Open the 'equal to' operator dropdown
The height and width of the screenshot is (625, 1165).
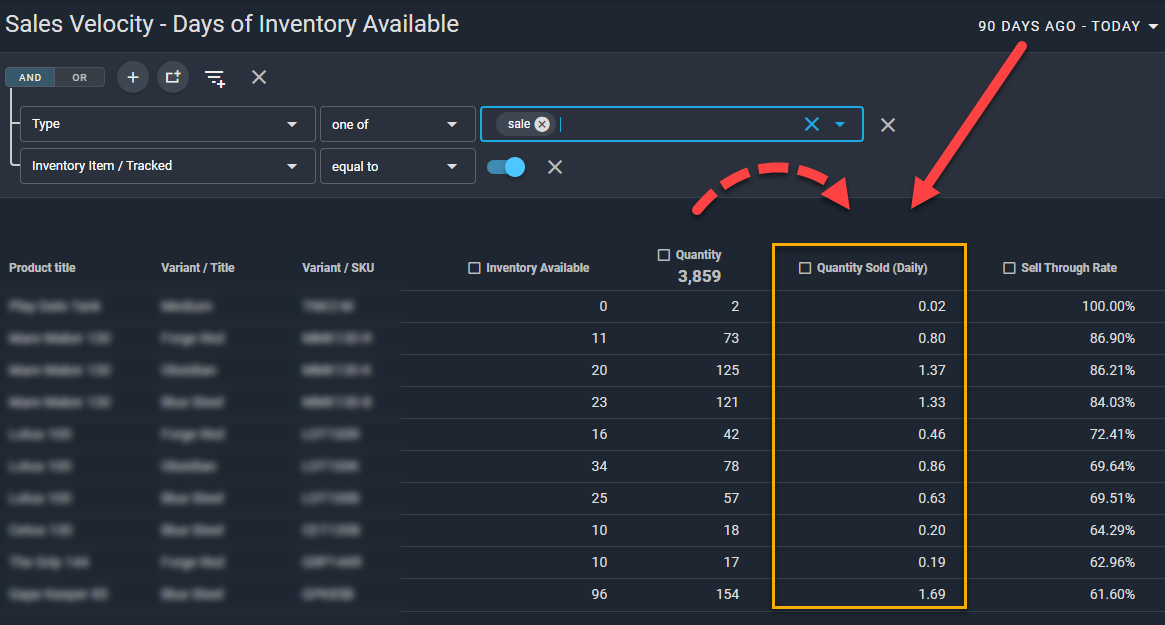(397, 167)
